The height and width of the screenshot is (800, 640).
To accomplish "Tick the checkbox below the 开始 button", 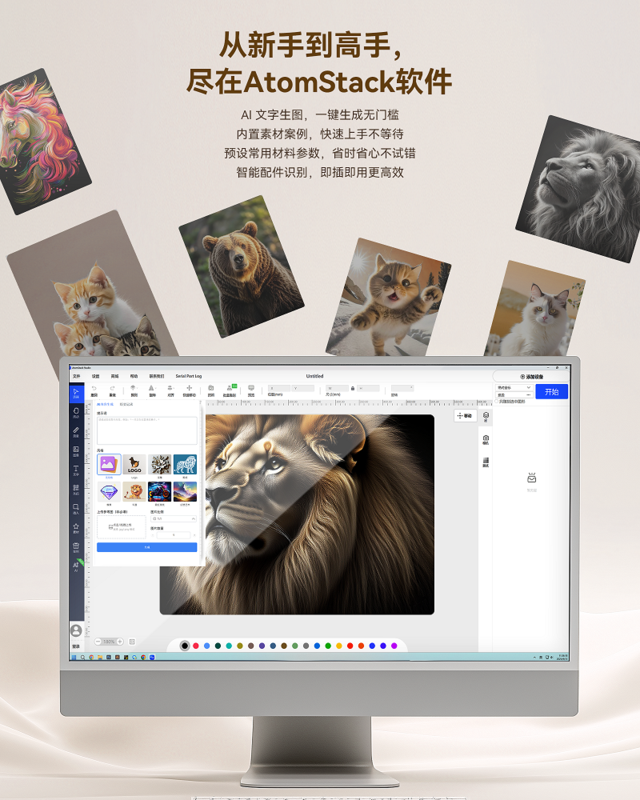I will pyautogui.click(x=498, y=401).
